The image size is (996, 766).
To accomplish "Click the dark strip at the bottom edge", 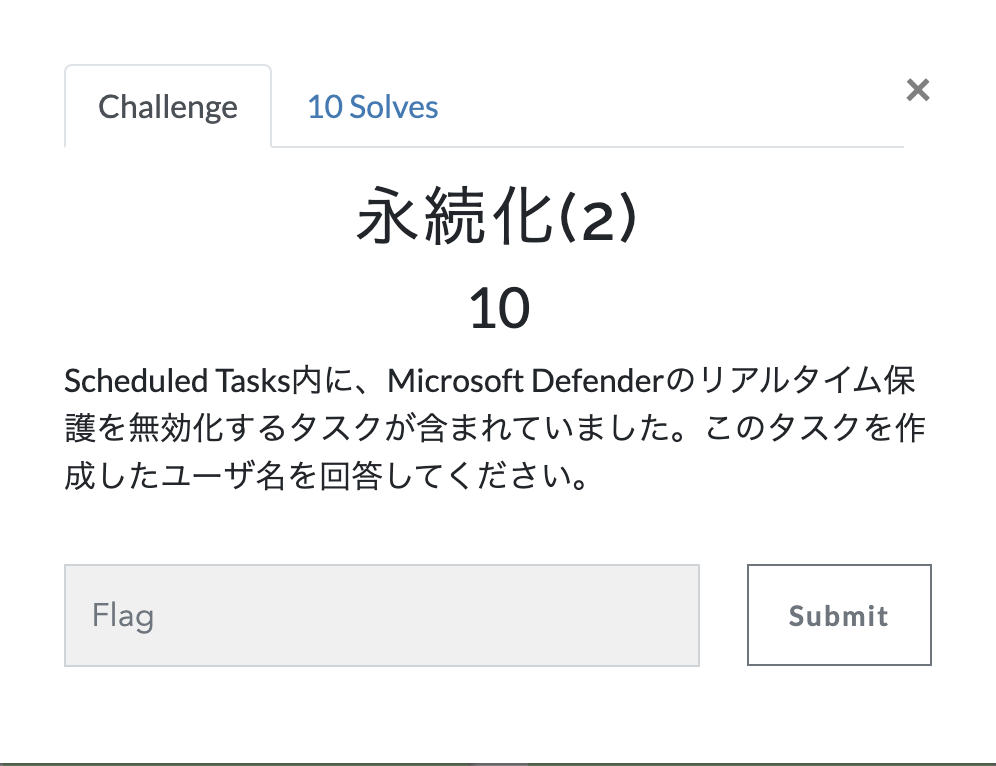I will [x=498, y=764].
